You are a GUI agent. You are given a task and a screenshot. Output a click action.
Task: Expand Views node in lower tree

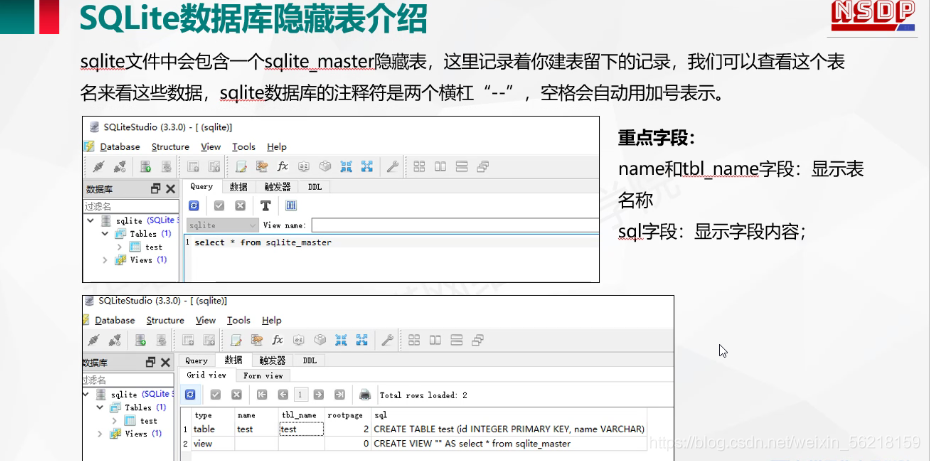point(100,434)
